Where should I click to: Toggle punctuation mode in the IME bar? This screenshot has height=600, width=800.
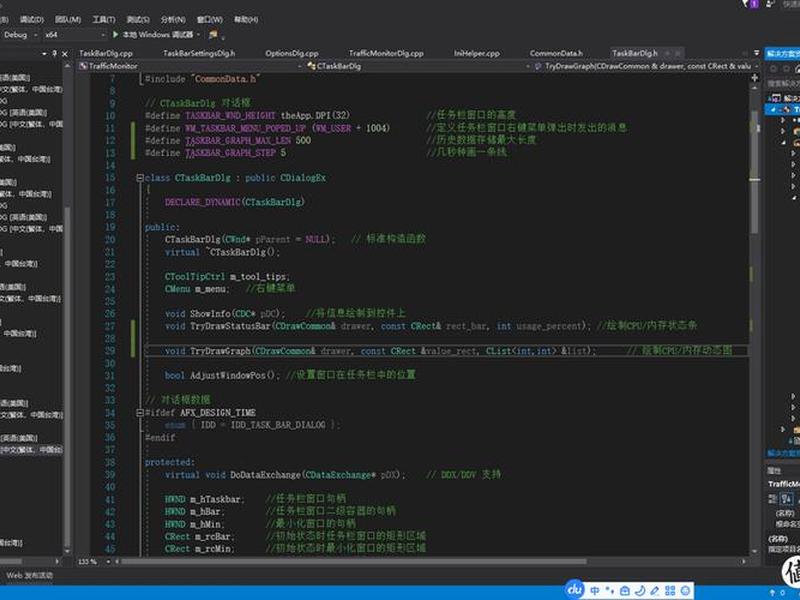click(610, 591)
